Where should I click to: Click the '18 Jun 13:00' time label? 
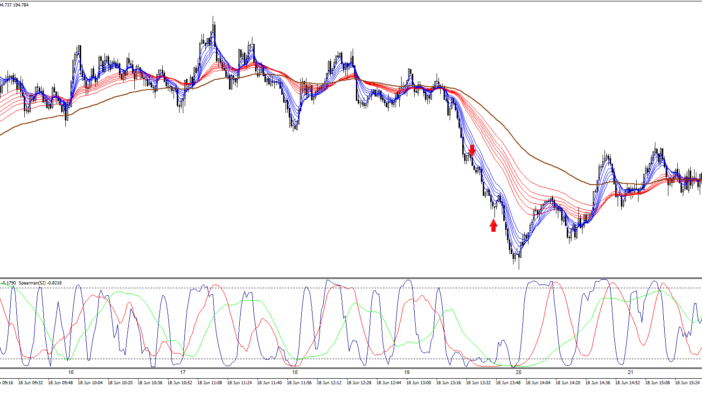(419, 383)
